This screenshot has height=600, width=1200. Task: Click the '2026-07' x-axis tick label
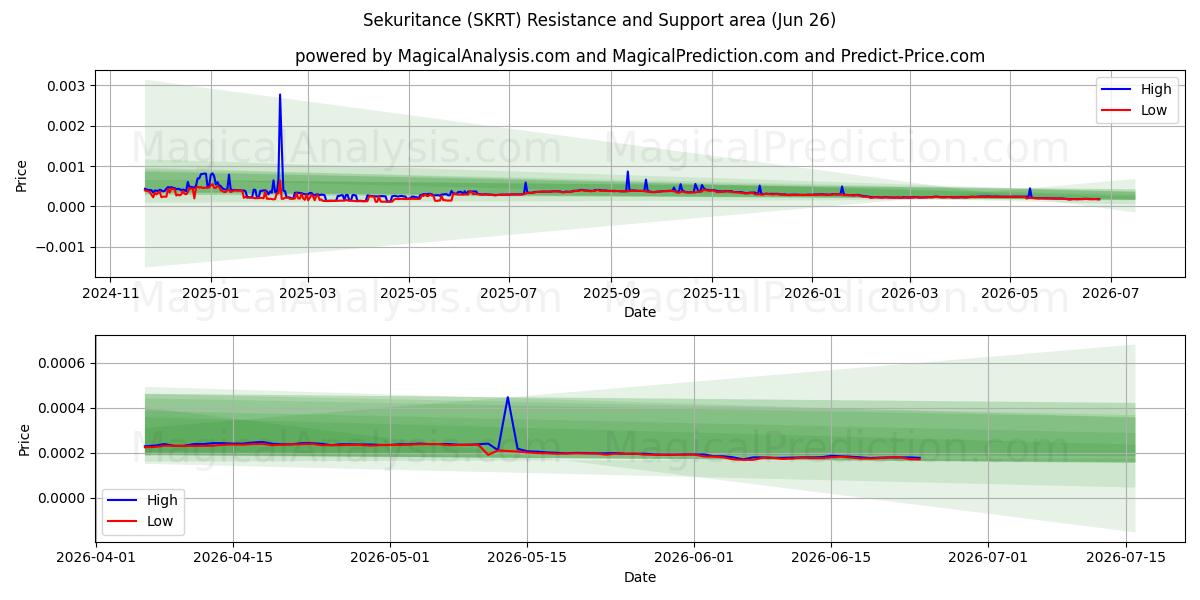click(1110, 293)
